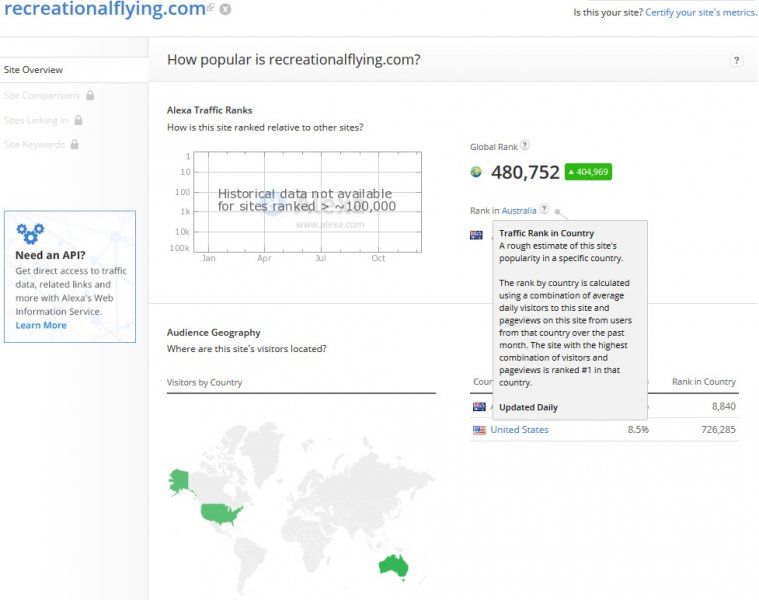Click the gears icon in API box
This screenshot has width=759, height=600.
coord(30,233)
